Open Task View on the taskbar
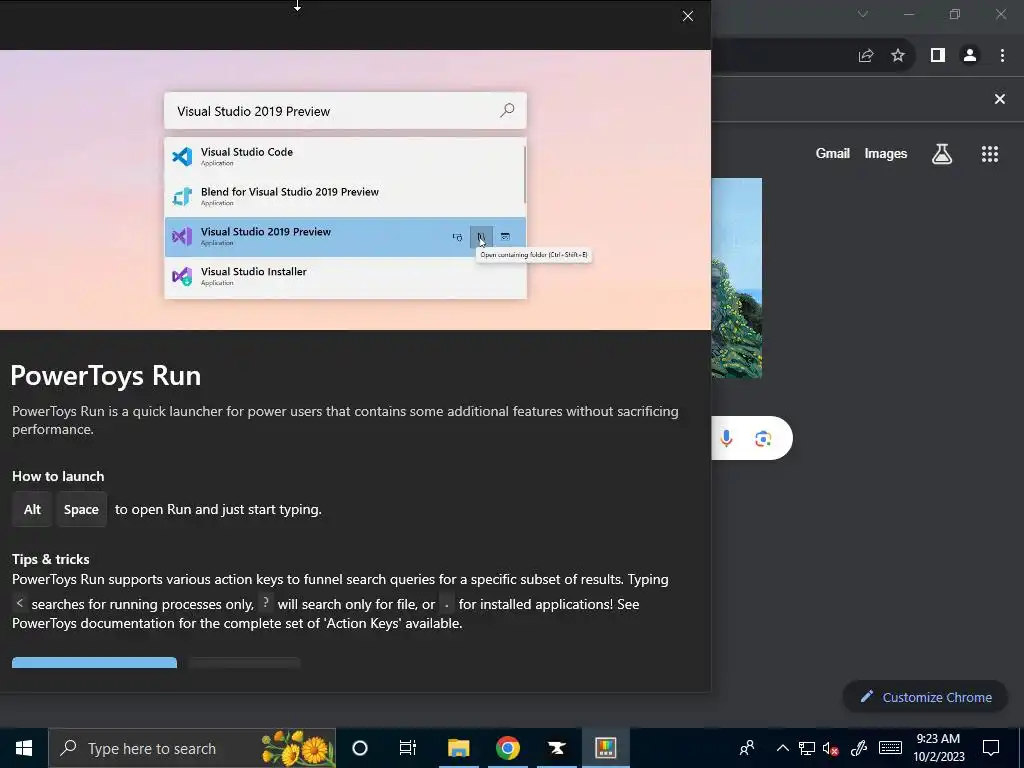 408,748
